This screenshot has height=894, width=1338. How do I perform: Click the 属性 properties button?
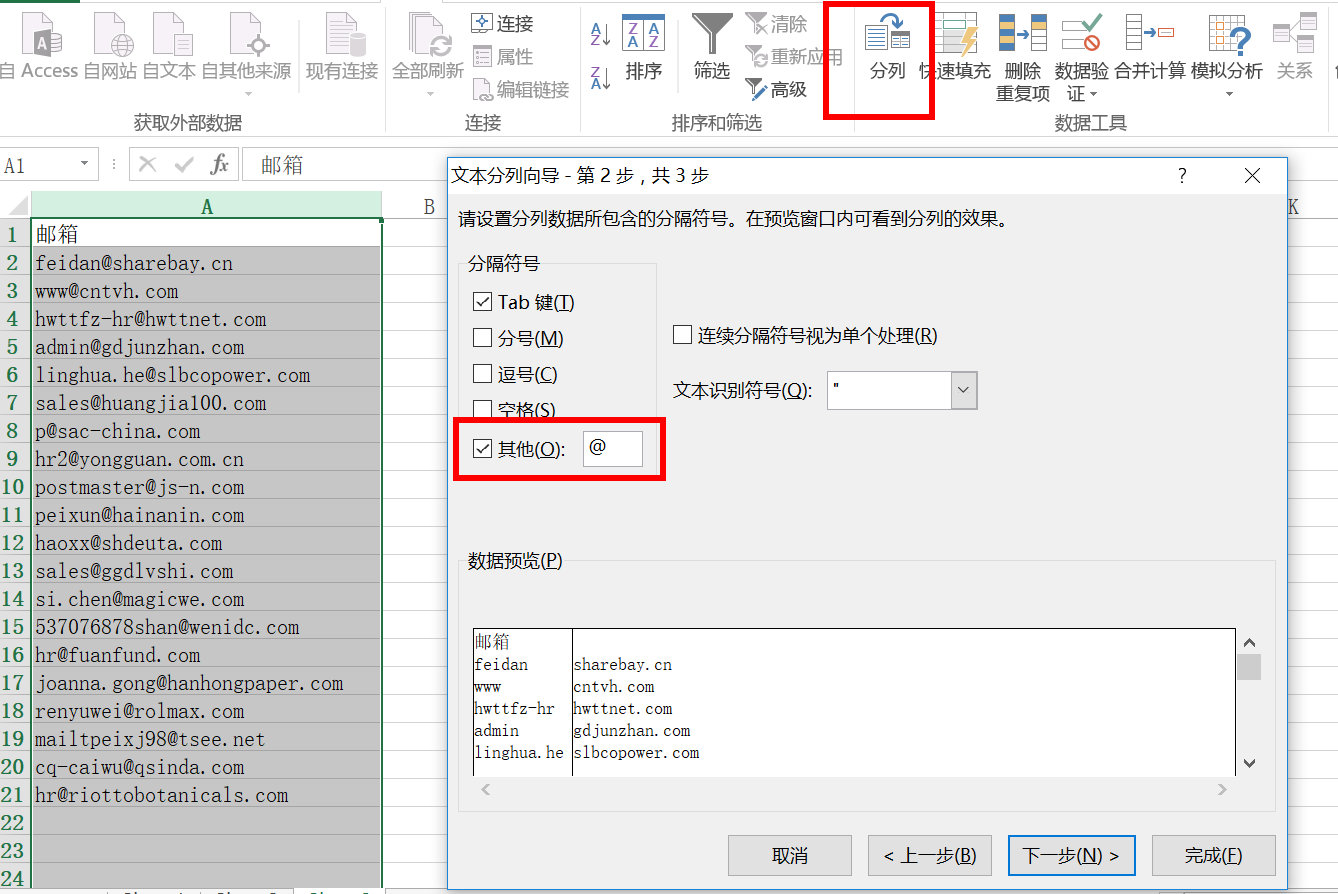pyautogui.click(x=503, y=57)
